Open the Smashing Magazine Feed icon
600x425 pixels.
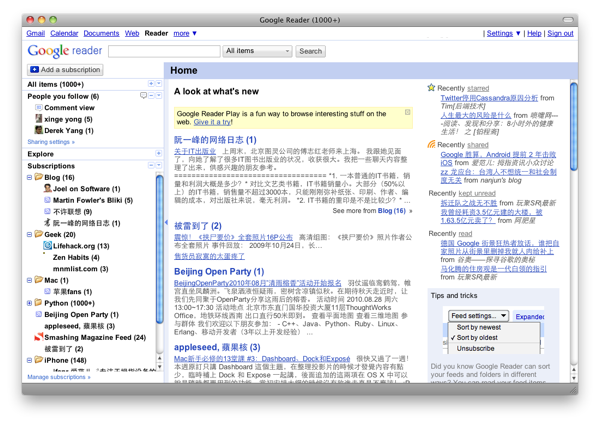point(38,337)
